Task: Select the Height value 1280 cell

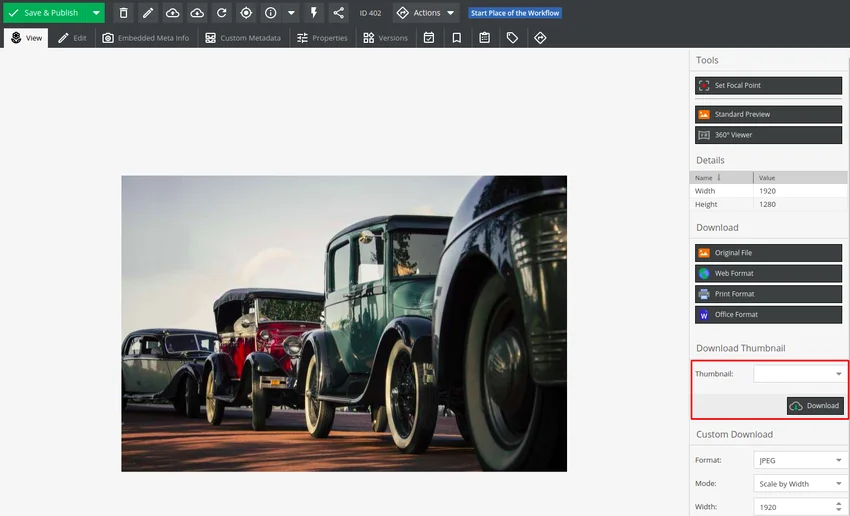Action: pyautogui.click(x=800, y=204)
